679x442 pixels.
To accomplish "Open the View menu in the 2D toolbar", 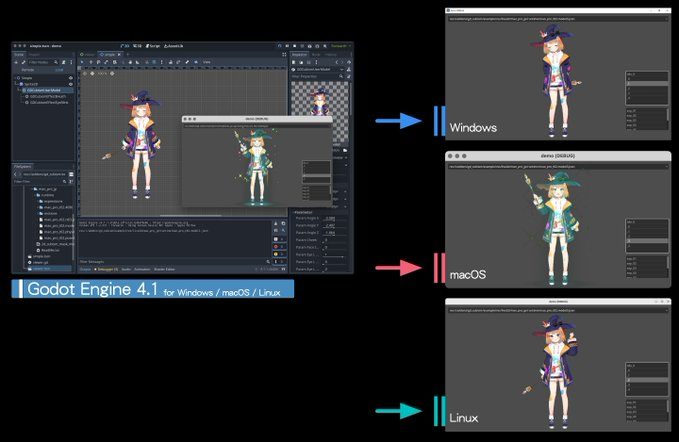I will pos(207,62).
